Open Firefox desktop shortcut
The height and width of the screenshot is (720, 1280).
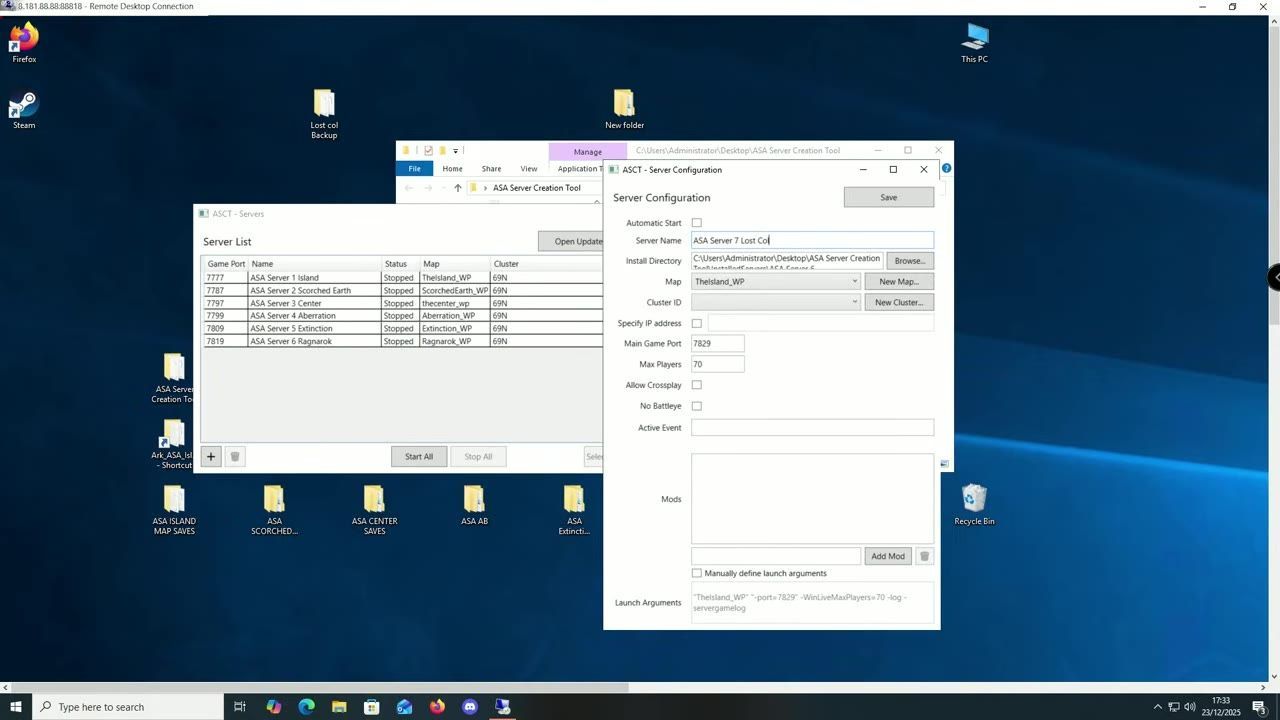coord(24,43)
